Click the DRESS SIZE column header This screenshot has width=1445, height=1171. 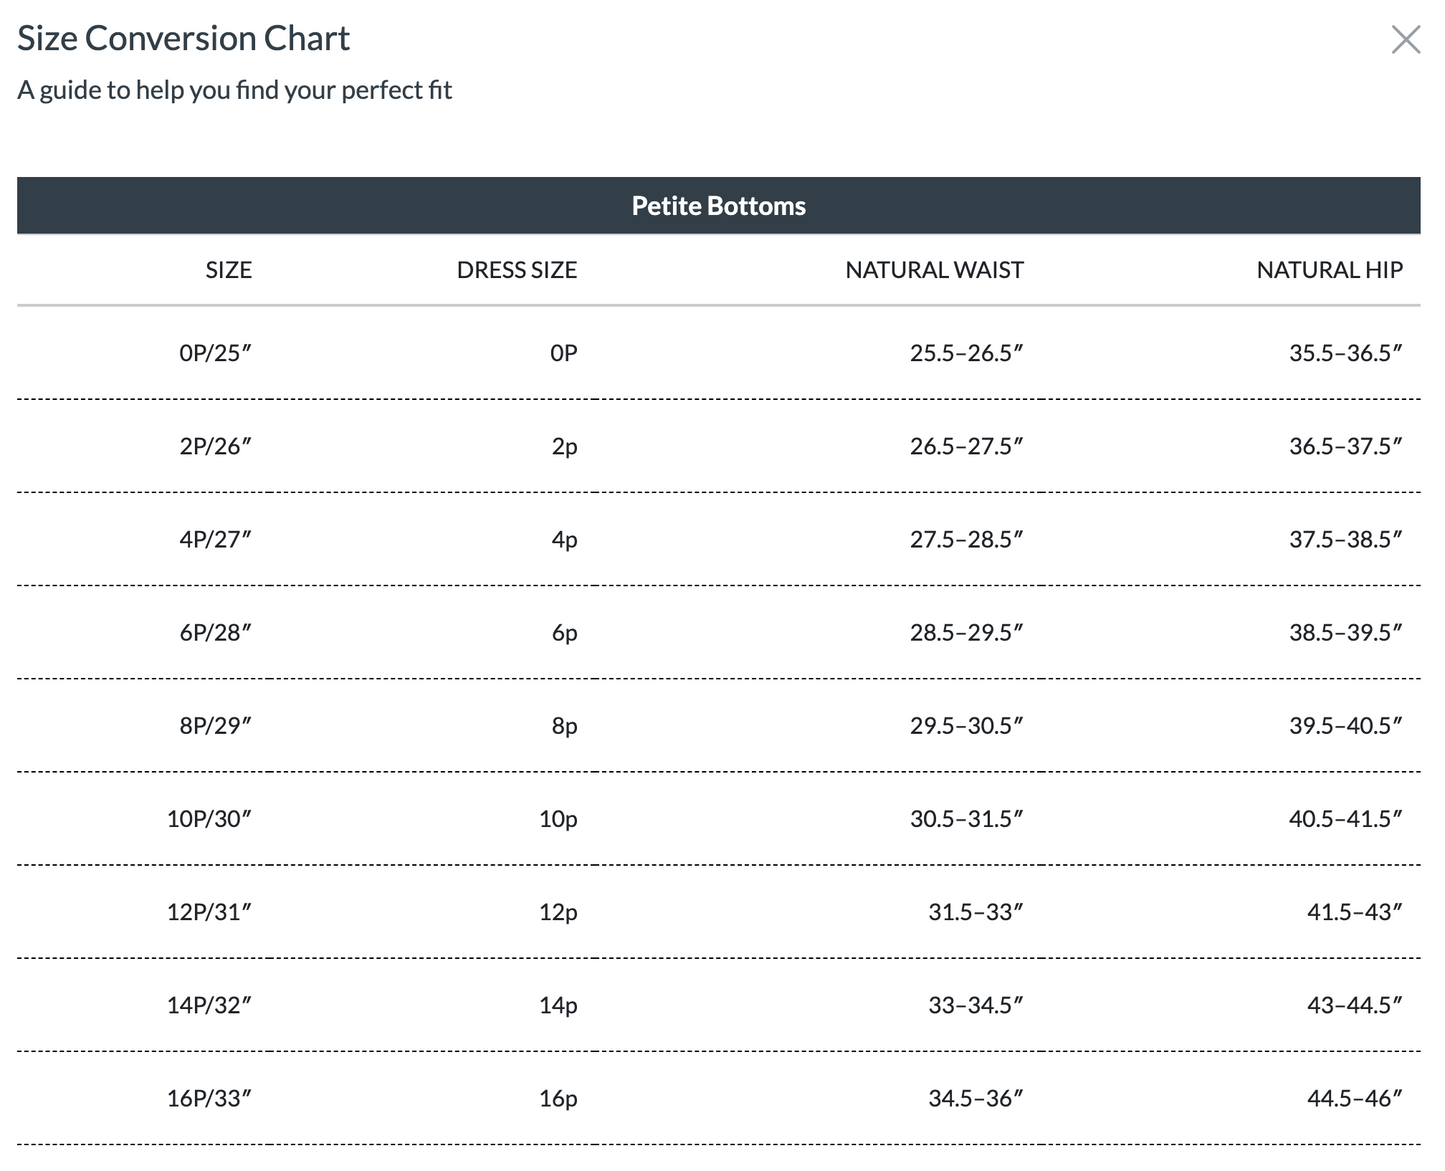tap(516, 270)
